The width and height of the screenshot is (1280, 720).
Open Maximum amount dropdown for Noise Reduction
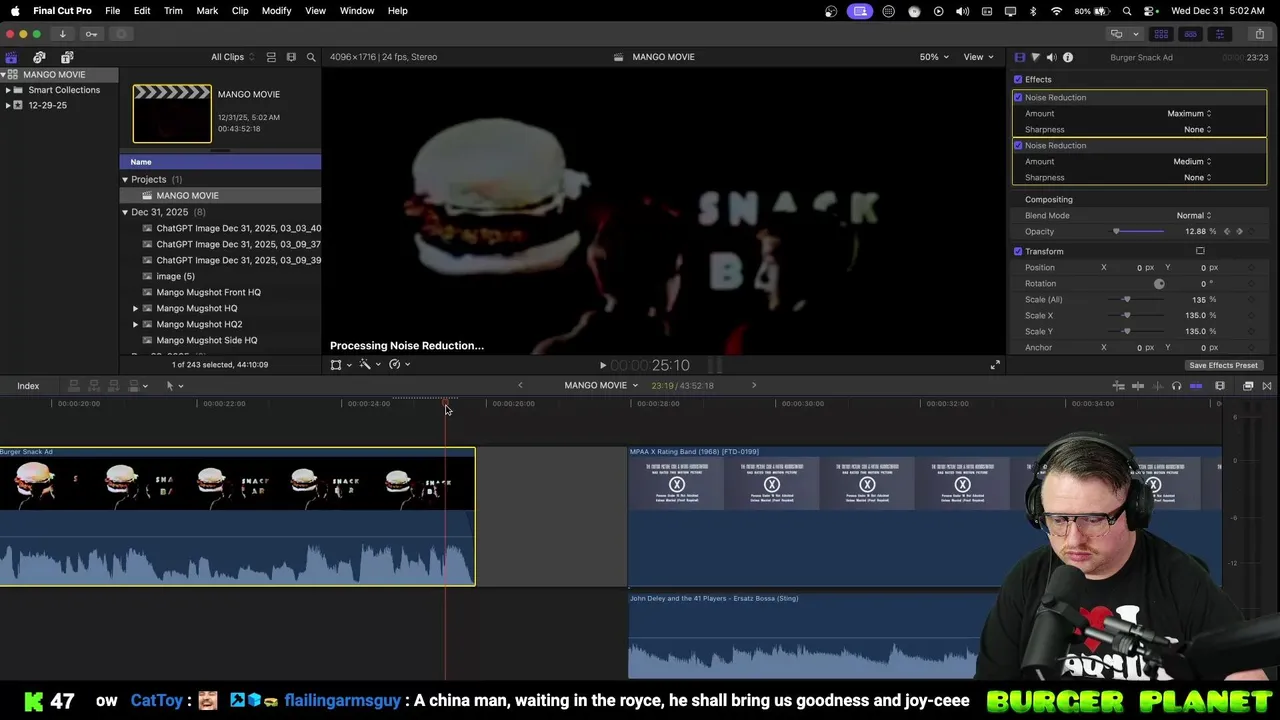coord(1189,113)
